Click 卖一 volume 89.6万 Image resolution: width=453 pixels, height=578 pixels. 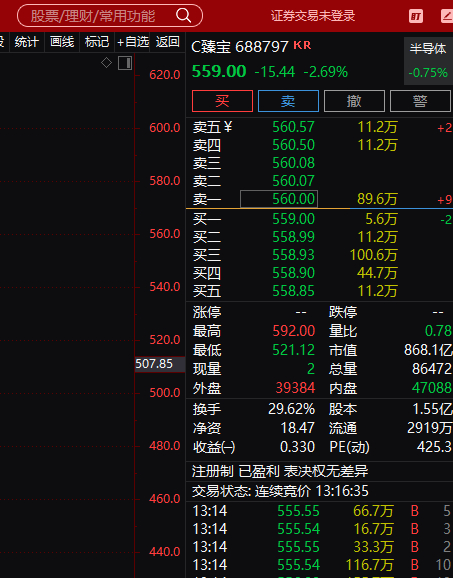pos(377,199)
